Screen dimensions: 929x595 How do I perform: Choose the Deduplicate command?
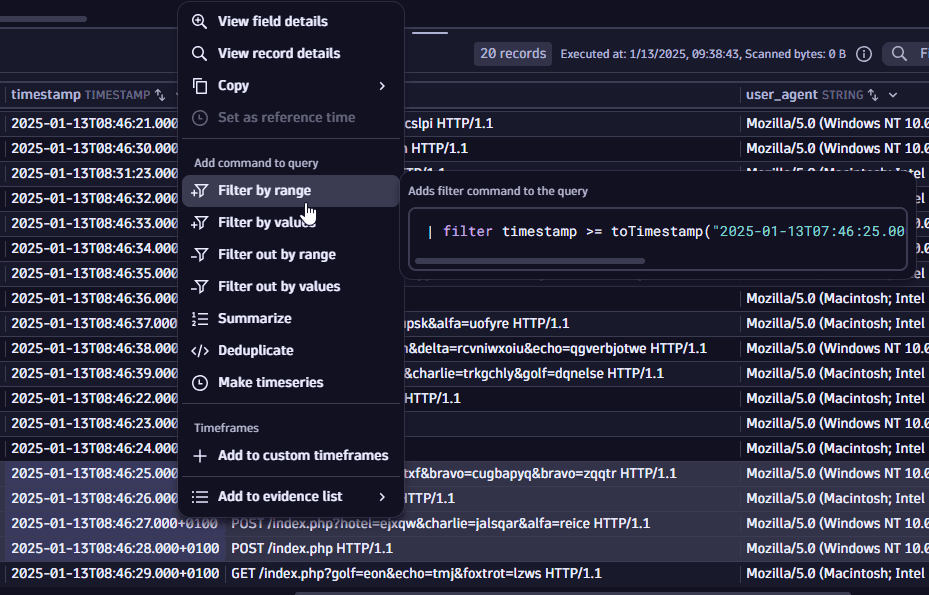(x=291, y=351)
